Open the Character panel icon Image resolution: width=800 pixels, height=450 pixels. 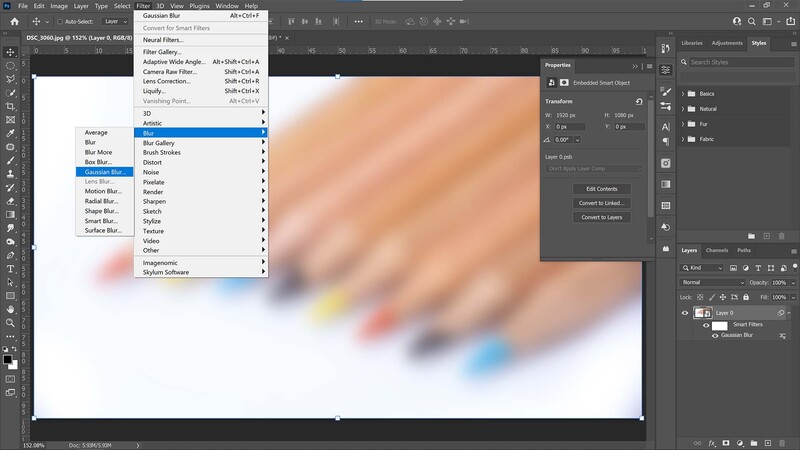coord(665,127)
